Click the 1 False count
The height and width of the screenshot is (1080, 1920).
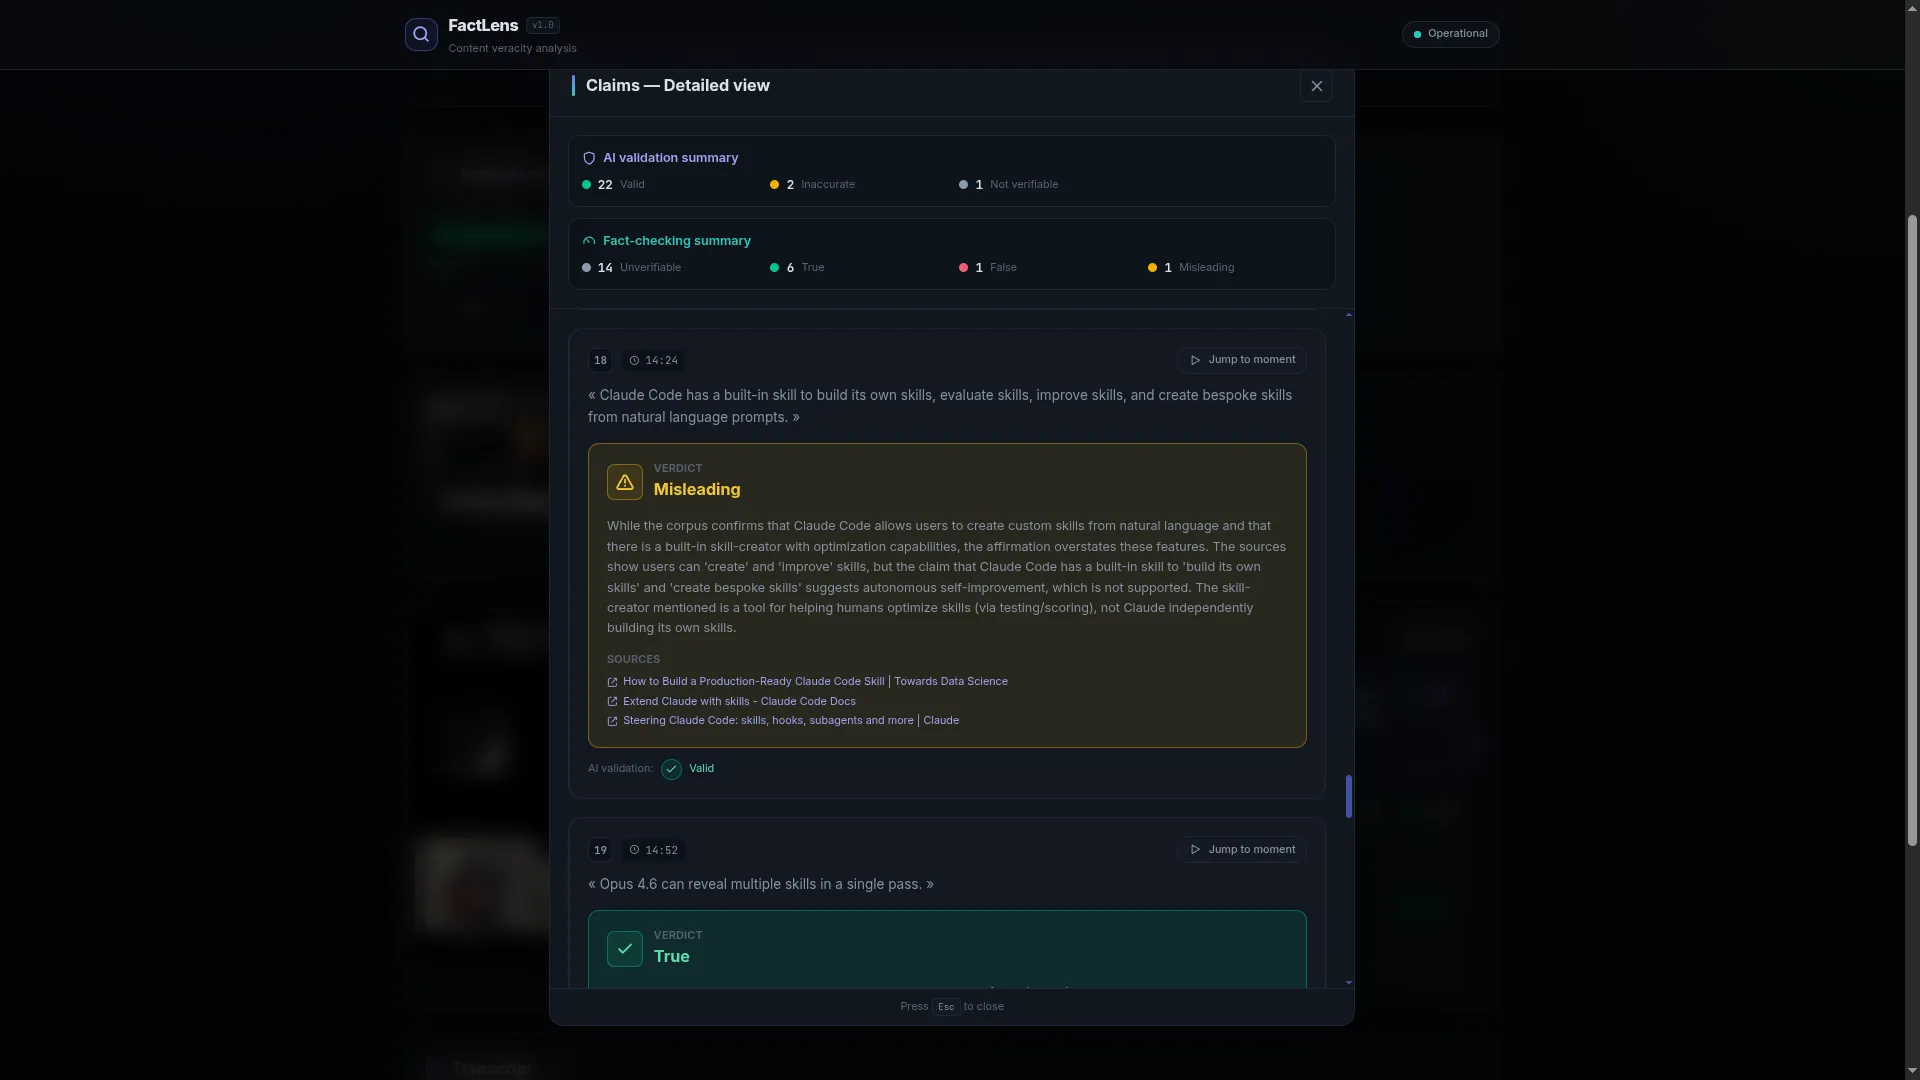click(987, 268)
